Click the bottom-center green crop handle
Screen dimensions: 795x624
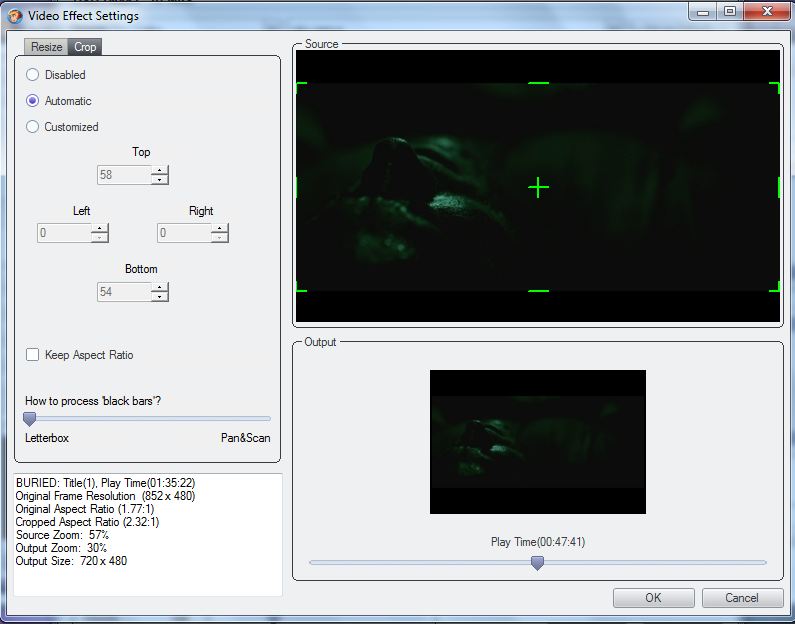(x=538, y=291)
